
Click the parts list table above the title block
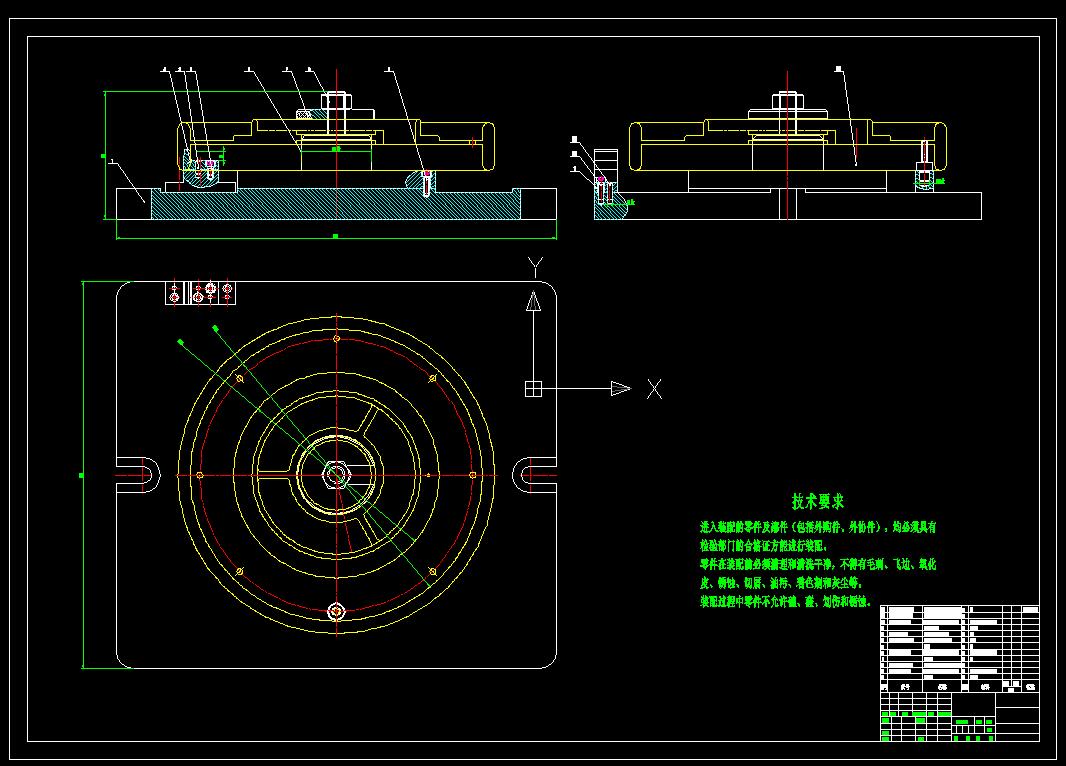point(959,648)
